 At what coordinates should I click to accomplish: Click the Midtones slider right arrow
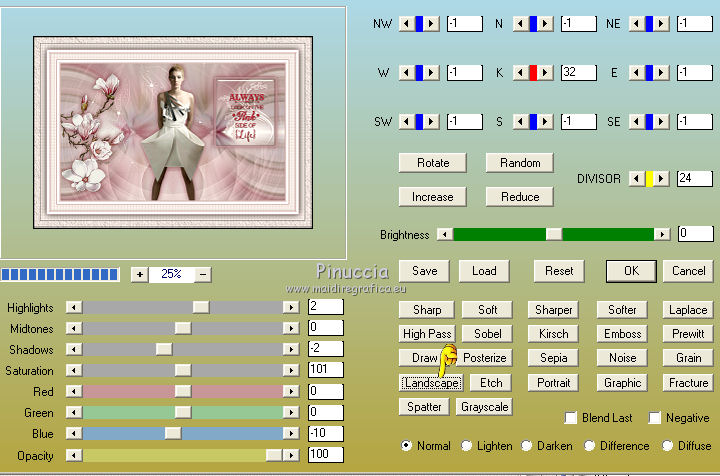click(291, 328)
